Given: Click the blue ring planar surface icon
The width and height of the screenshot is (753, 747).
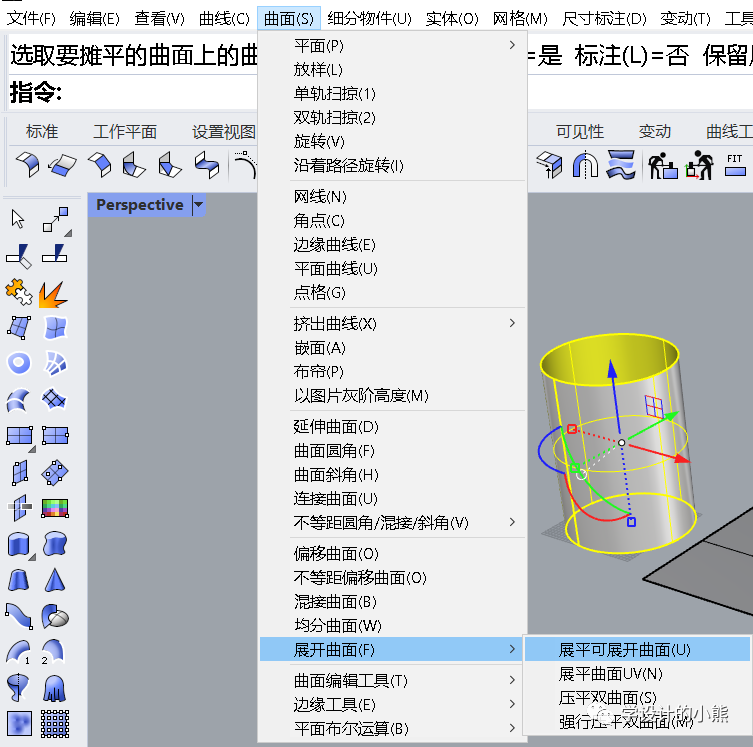Looking at the screenshot, I should (x=19, y=363).
